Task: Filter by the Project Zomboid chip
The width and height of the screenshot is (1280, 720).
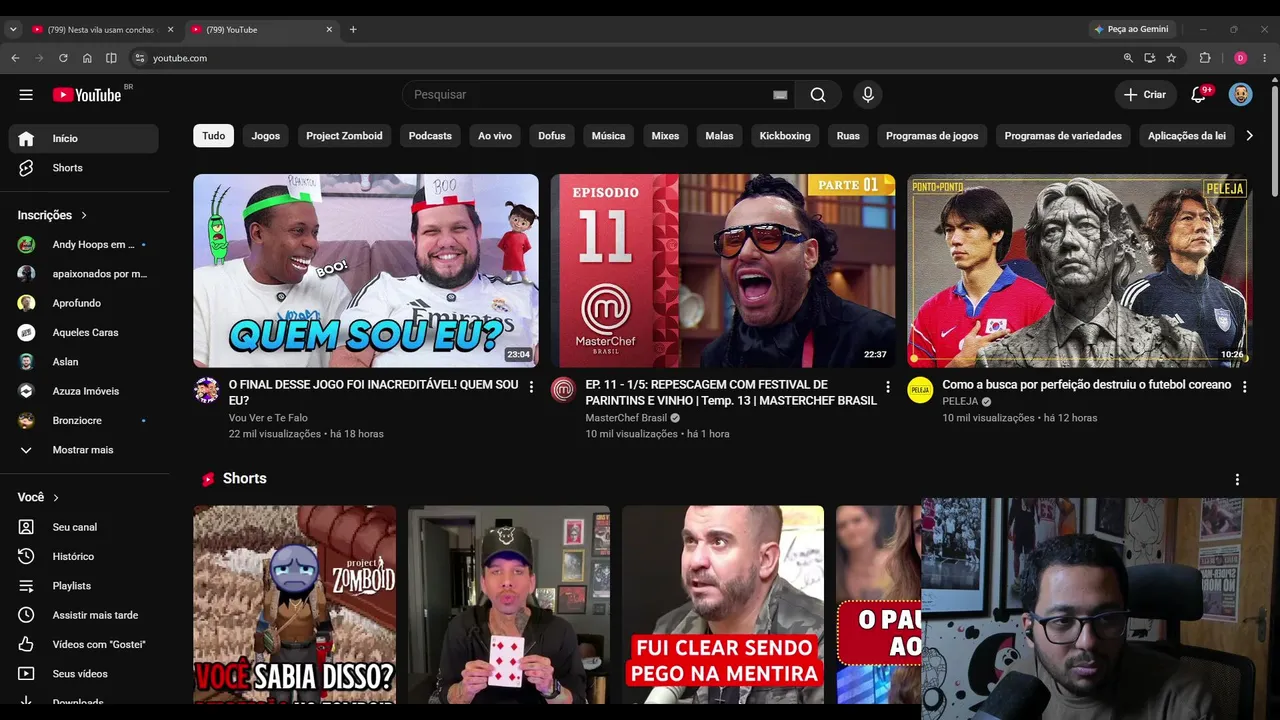Action: (x=344, y=136)
